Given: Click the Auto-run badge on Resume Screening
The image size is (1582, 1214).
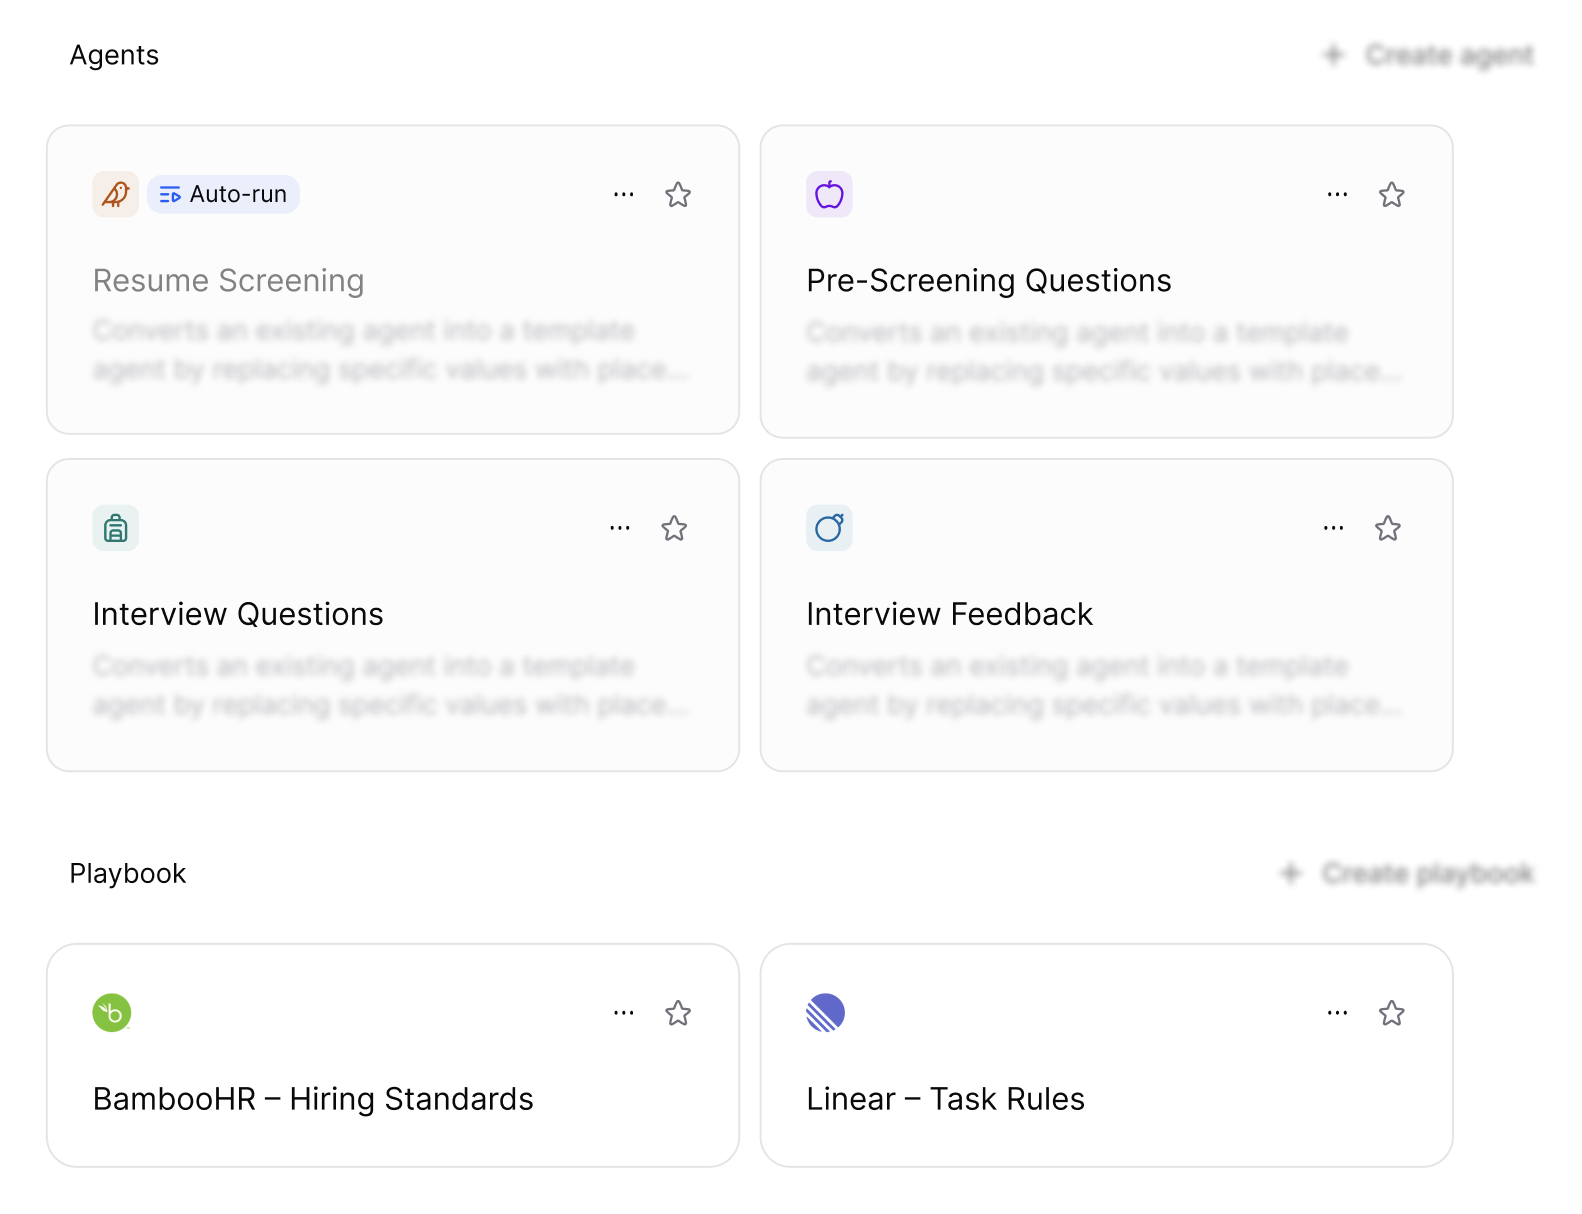Looking at the screenshot, I should (x=224, y=194).
